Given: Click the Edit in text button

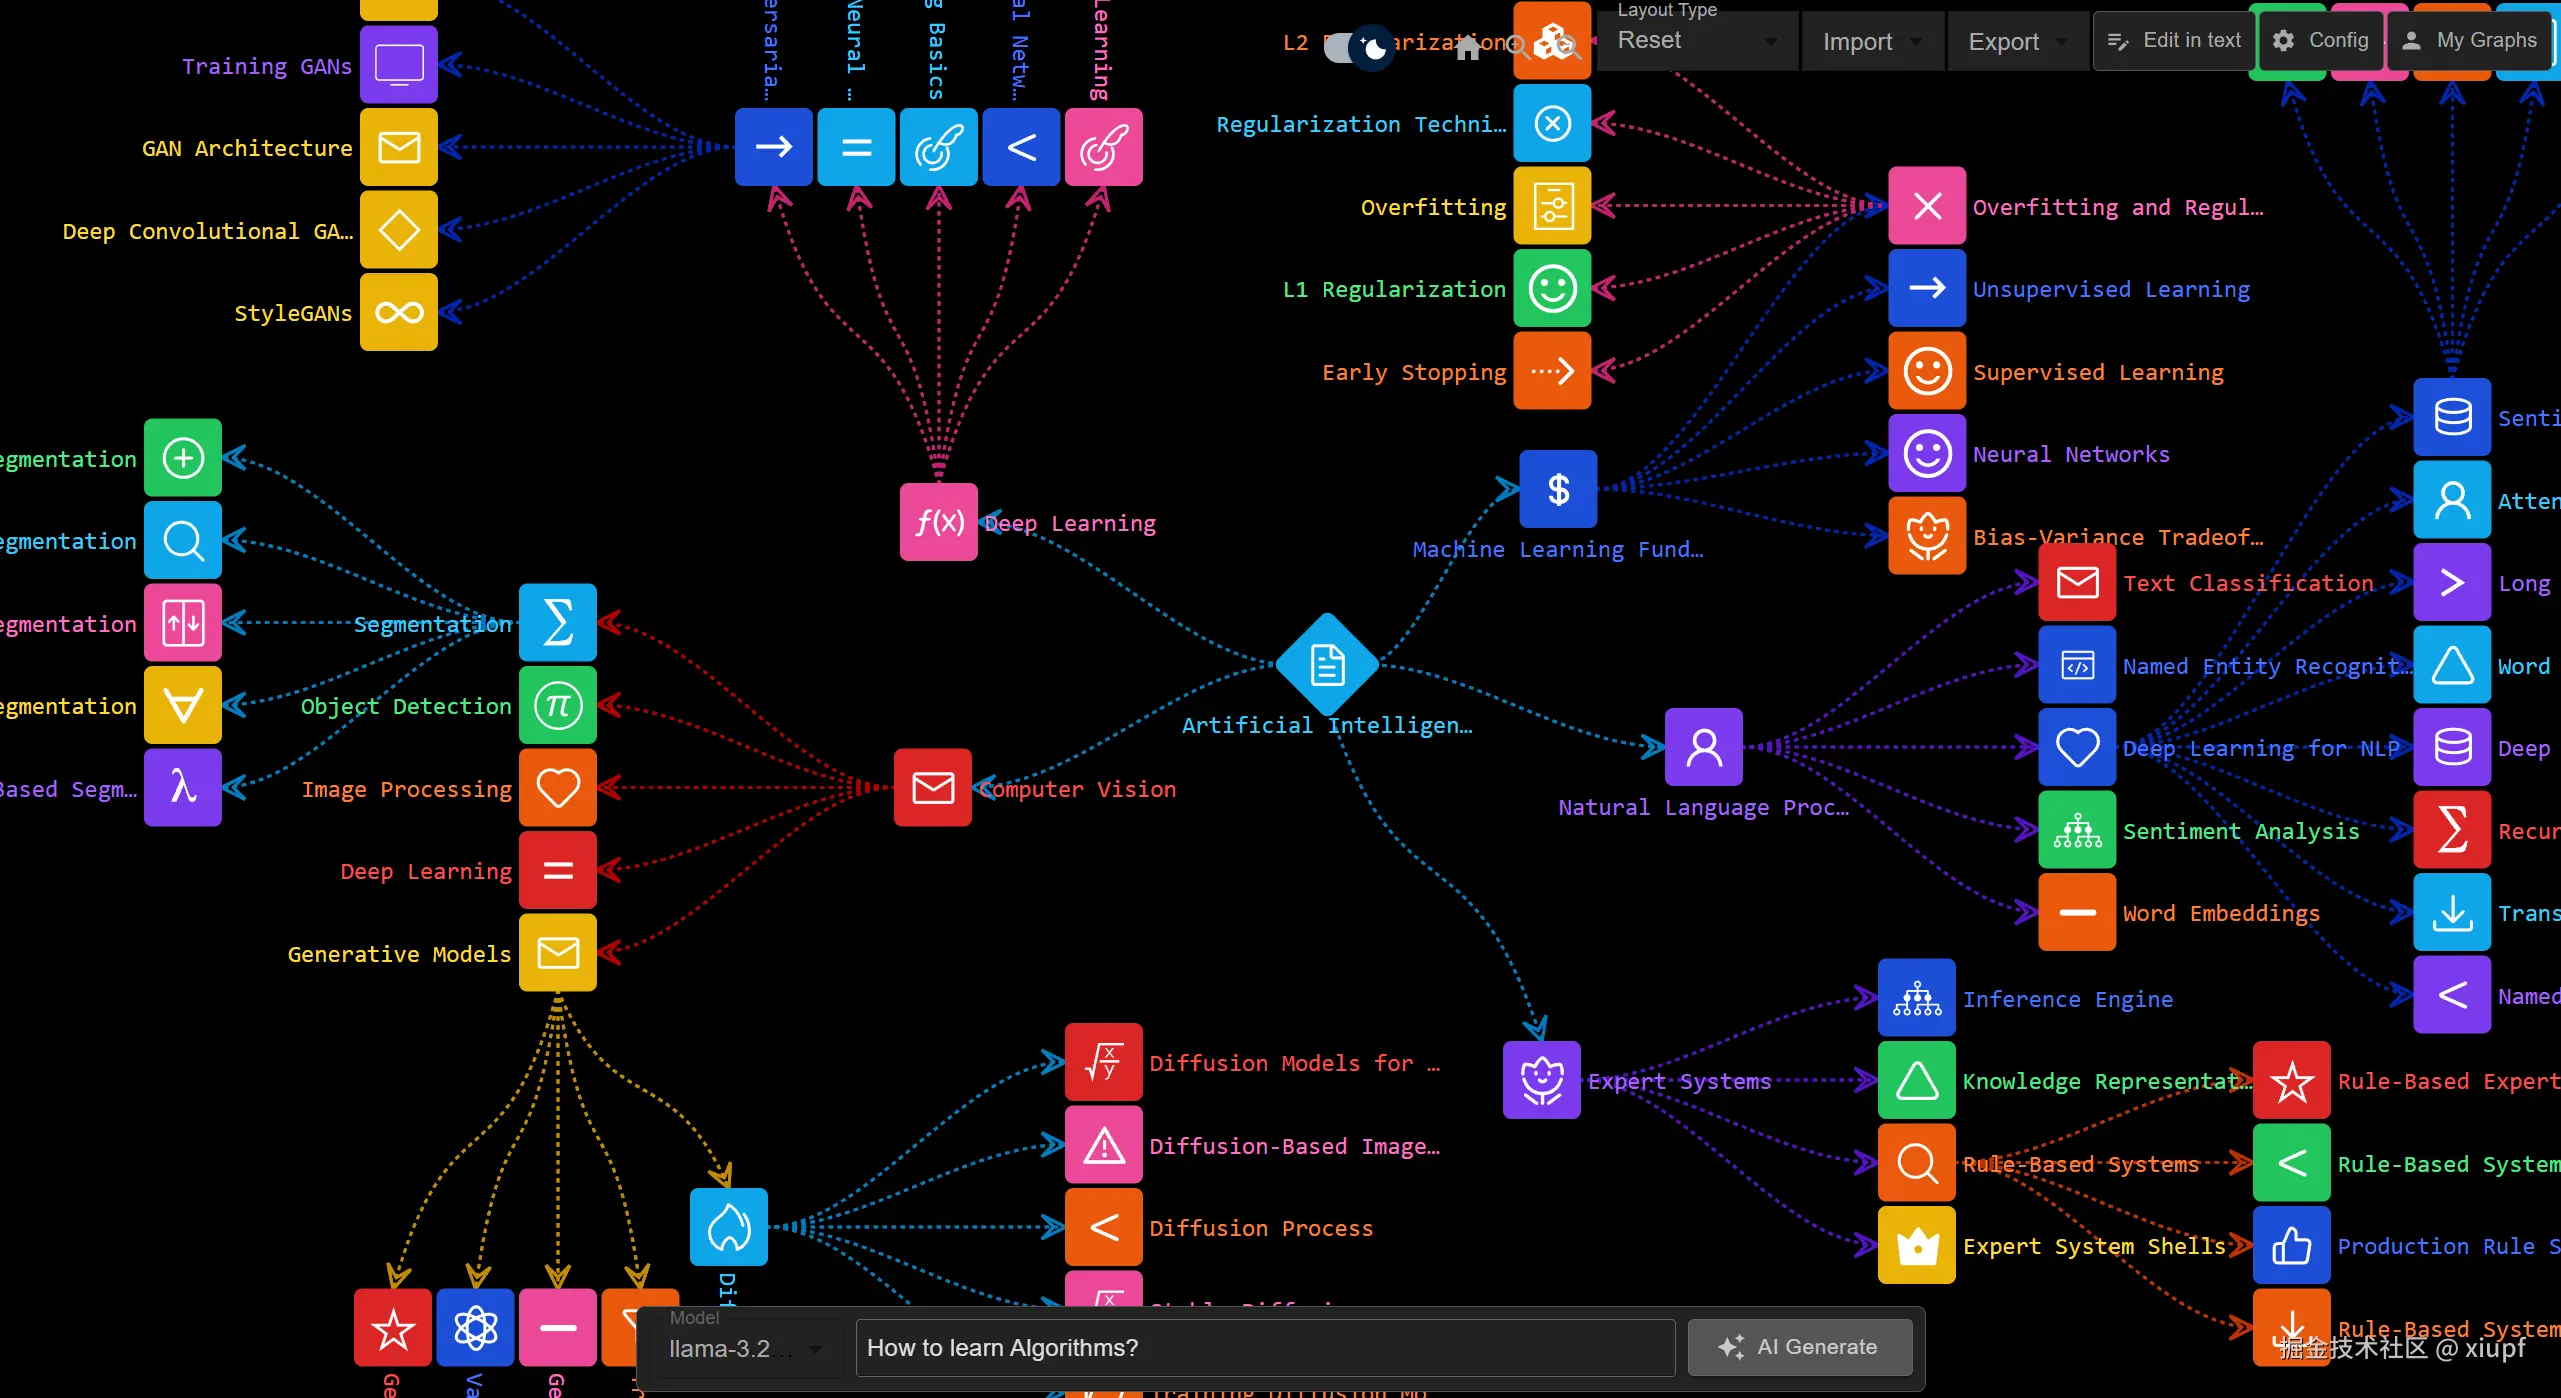Looking at the screenshot, I should (x=2173, y=40).
